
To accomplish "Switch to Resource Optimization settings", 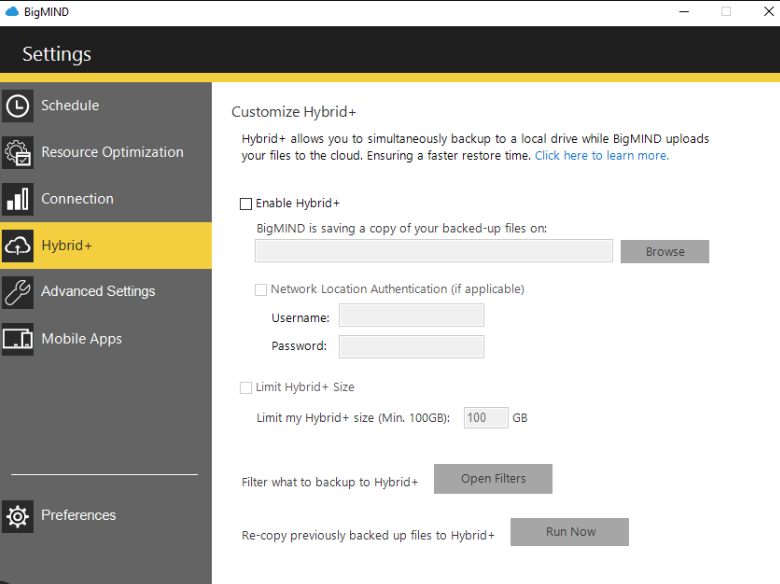I will click(106, 152).
